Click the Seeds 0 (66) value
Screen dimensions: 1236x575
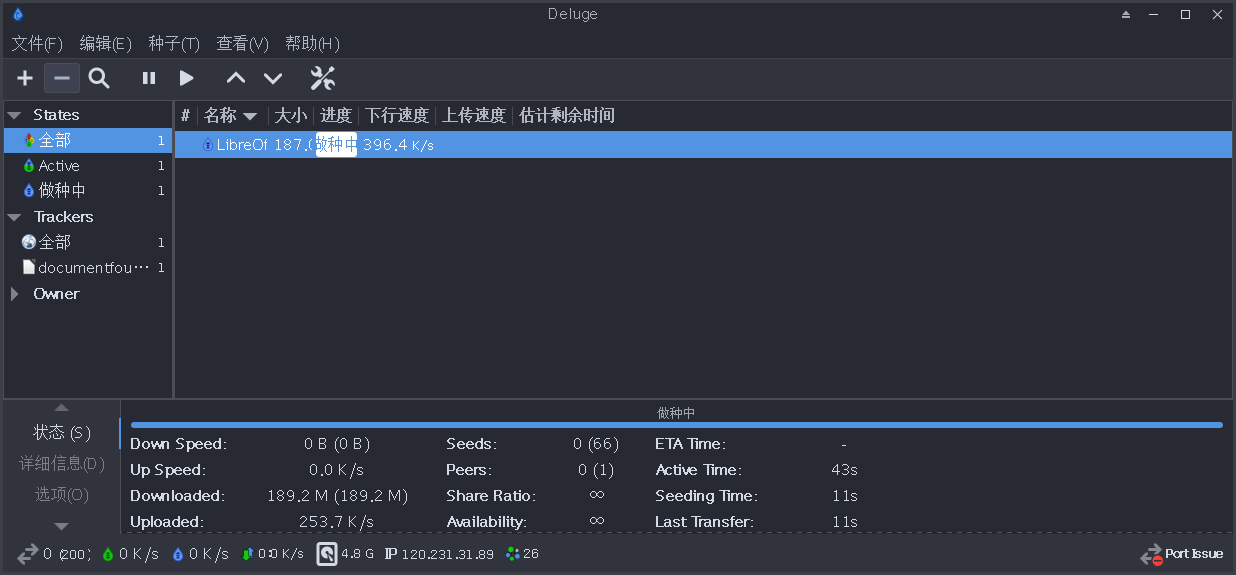click(596, 444)
